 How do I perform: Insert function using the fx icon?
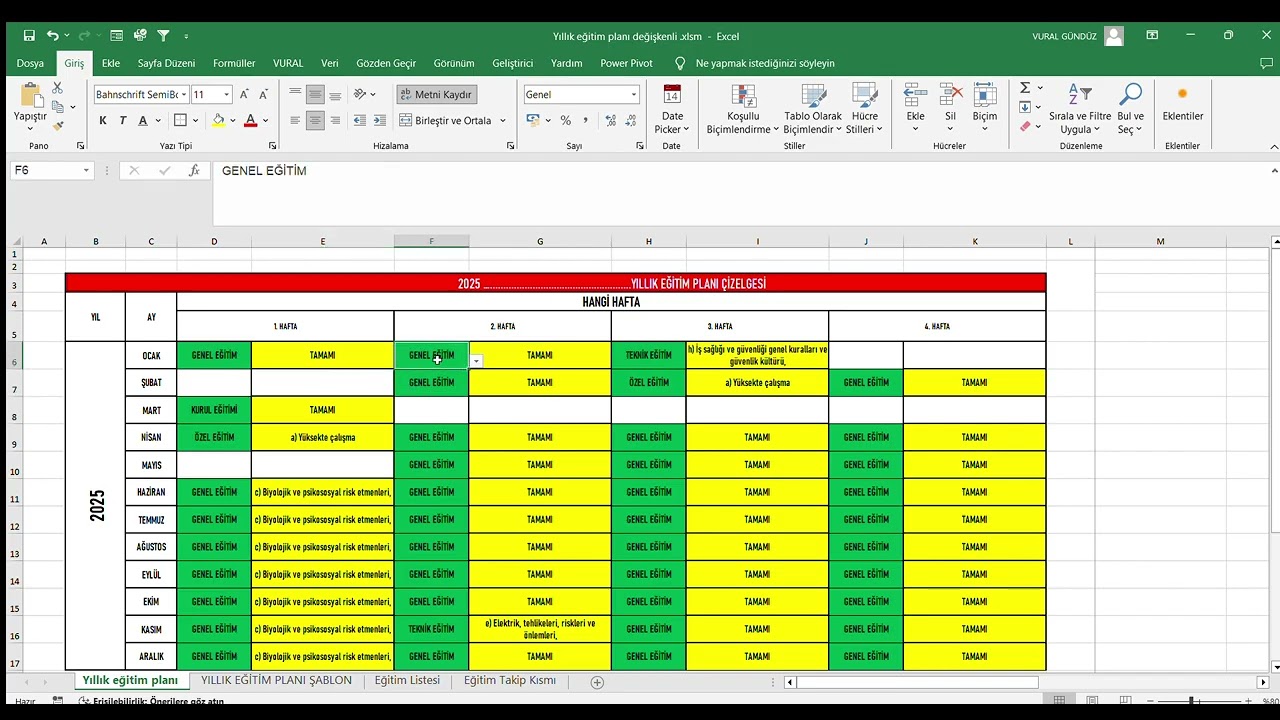pyautogui.click(x=194, y=171)
